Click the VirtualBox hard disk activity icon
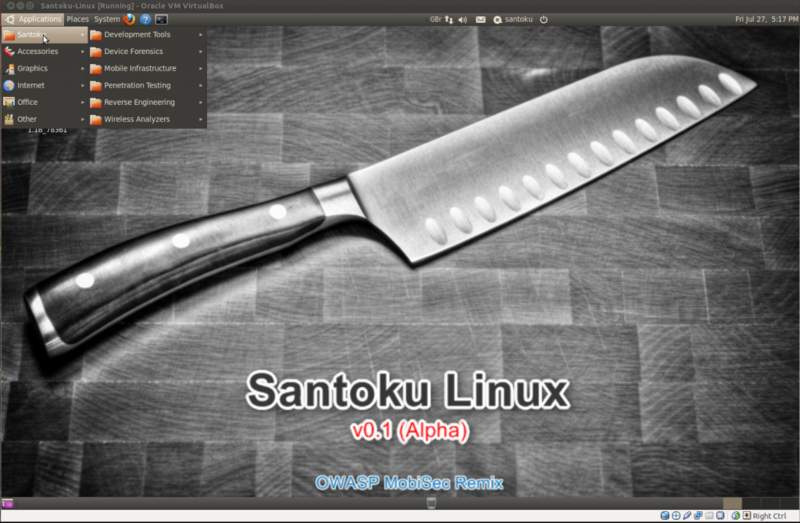This screenshot has width=800, height=523. point(665,515)
